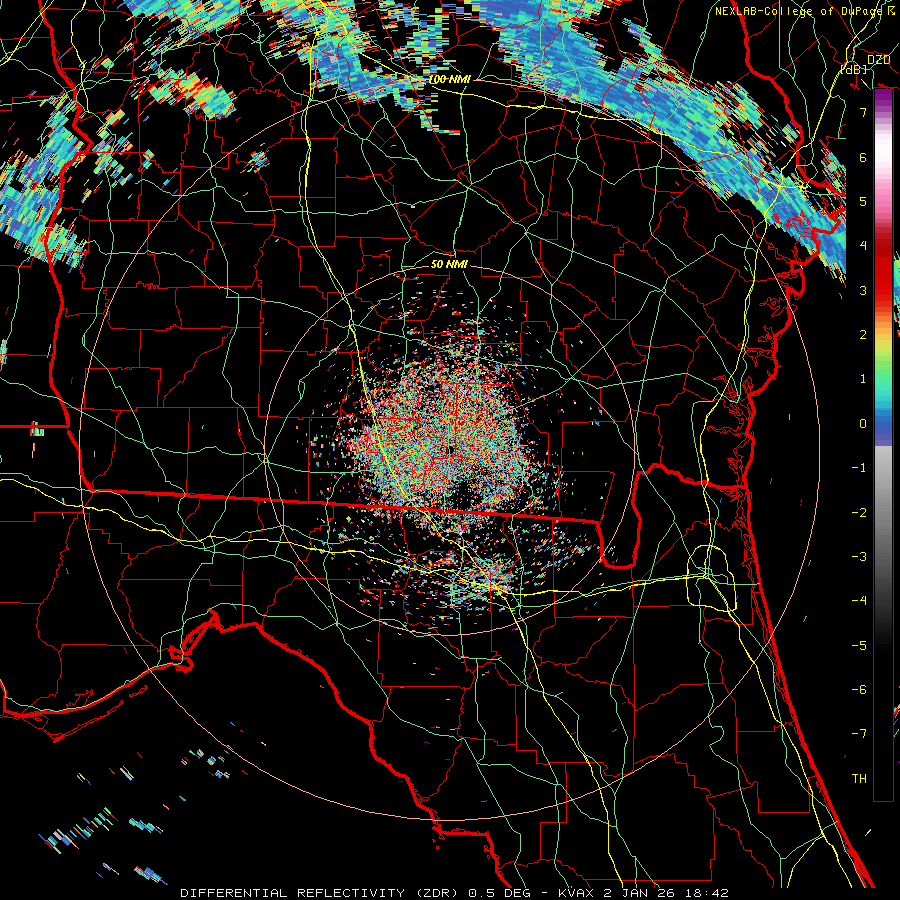Click the "NEXLAB-College of DuPage" header text
Viewport: 900px width, 900px height.
[x=797, y=11]
